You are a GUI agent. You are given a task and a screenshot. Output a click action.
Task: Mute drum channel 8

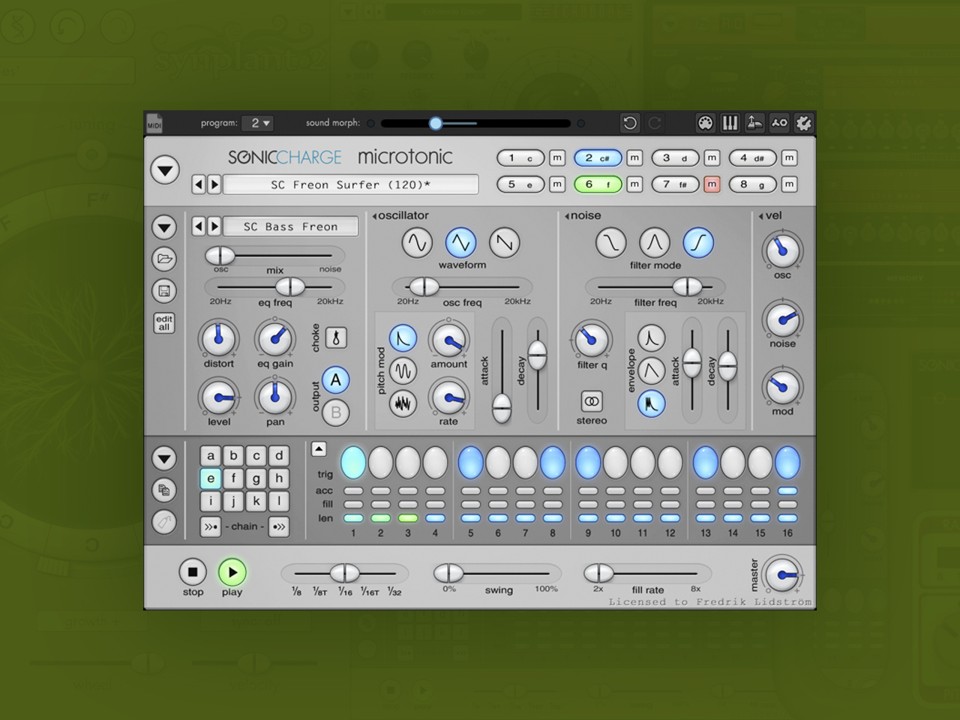point(789,184)
